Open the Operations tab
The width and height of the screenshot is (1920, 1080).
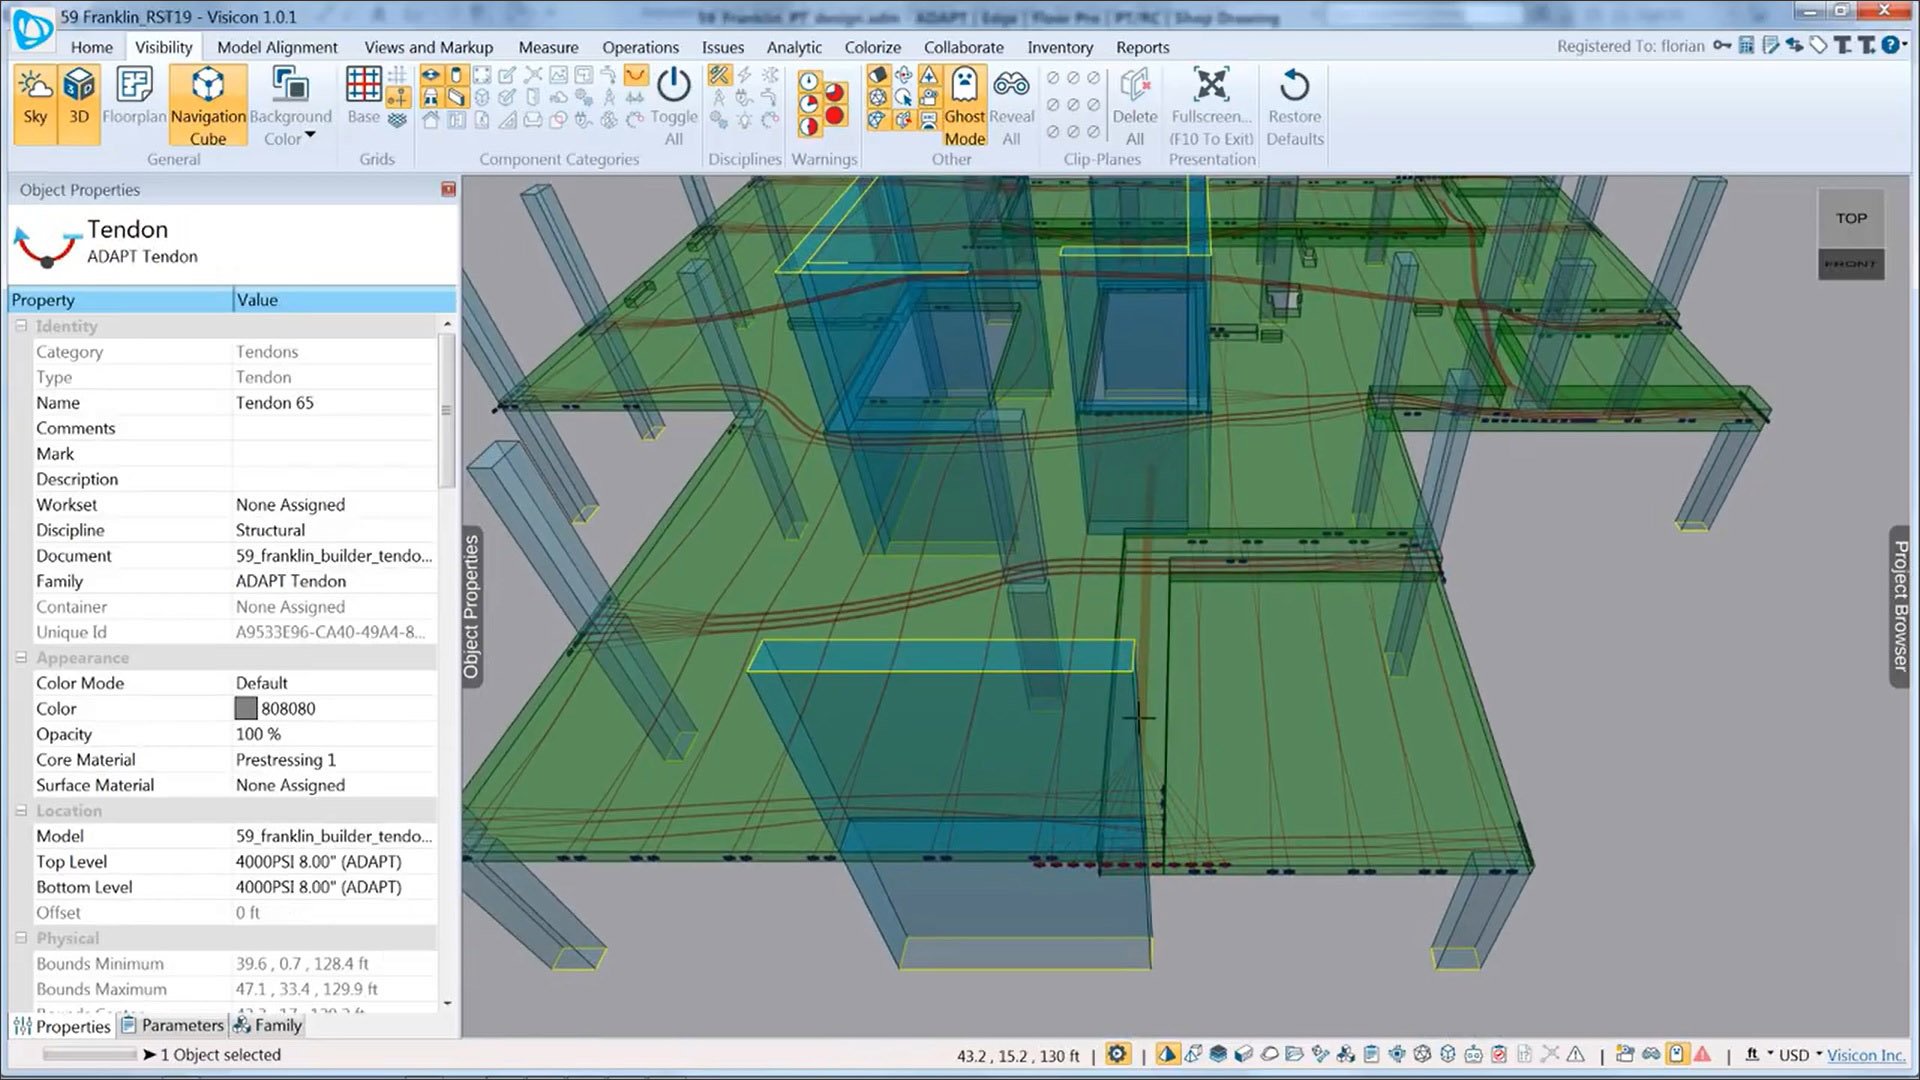pyautogui.click(x=640, y=47)
